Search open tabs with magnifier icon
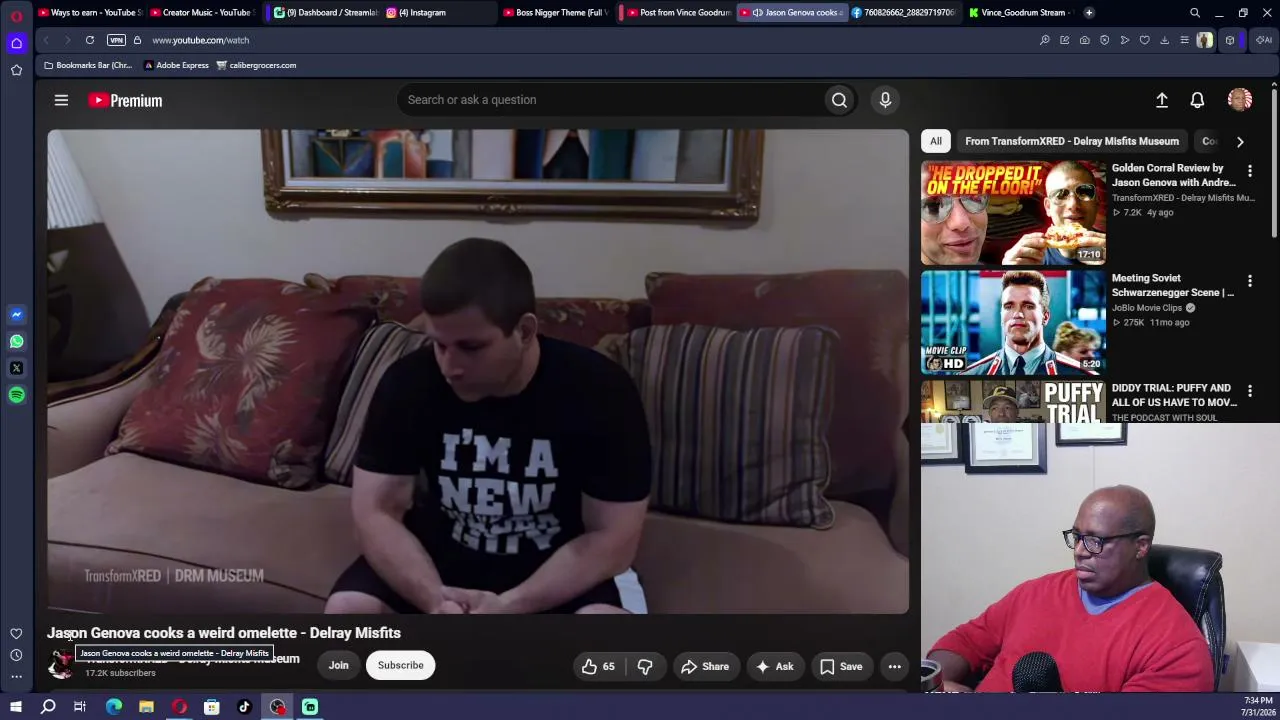Screen dimensions: 1280x720 (1195, 13)
